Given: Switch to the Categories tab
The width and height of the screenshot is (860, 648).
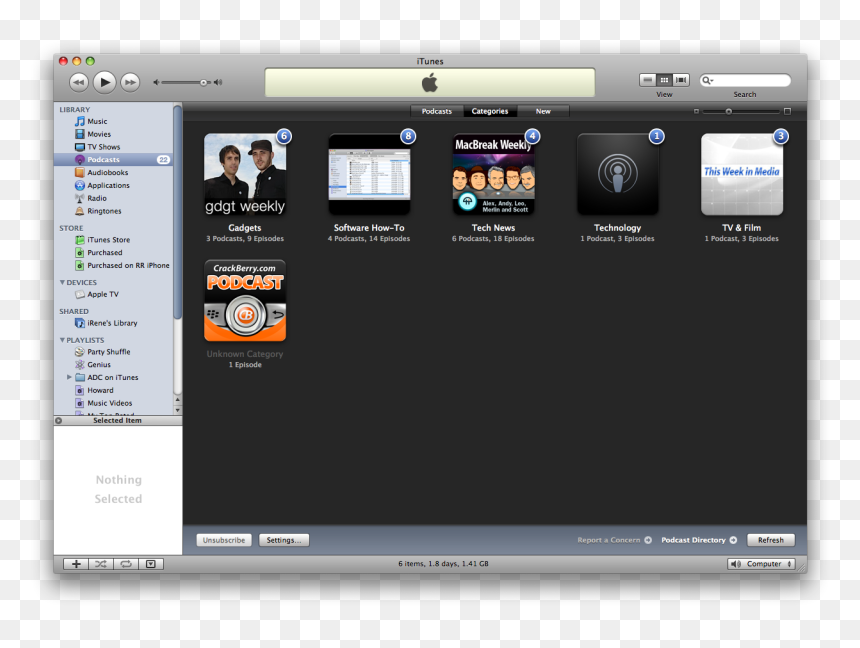Looking at the screenshot, I should tap(490, 111).
